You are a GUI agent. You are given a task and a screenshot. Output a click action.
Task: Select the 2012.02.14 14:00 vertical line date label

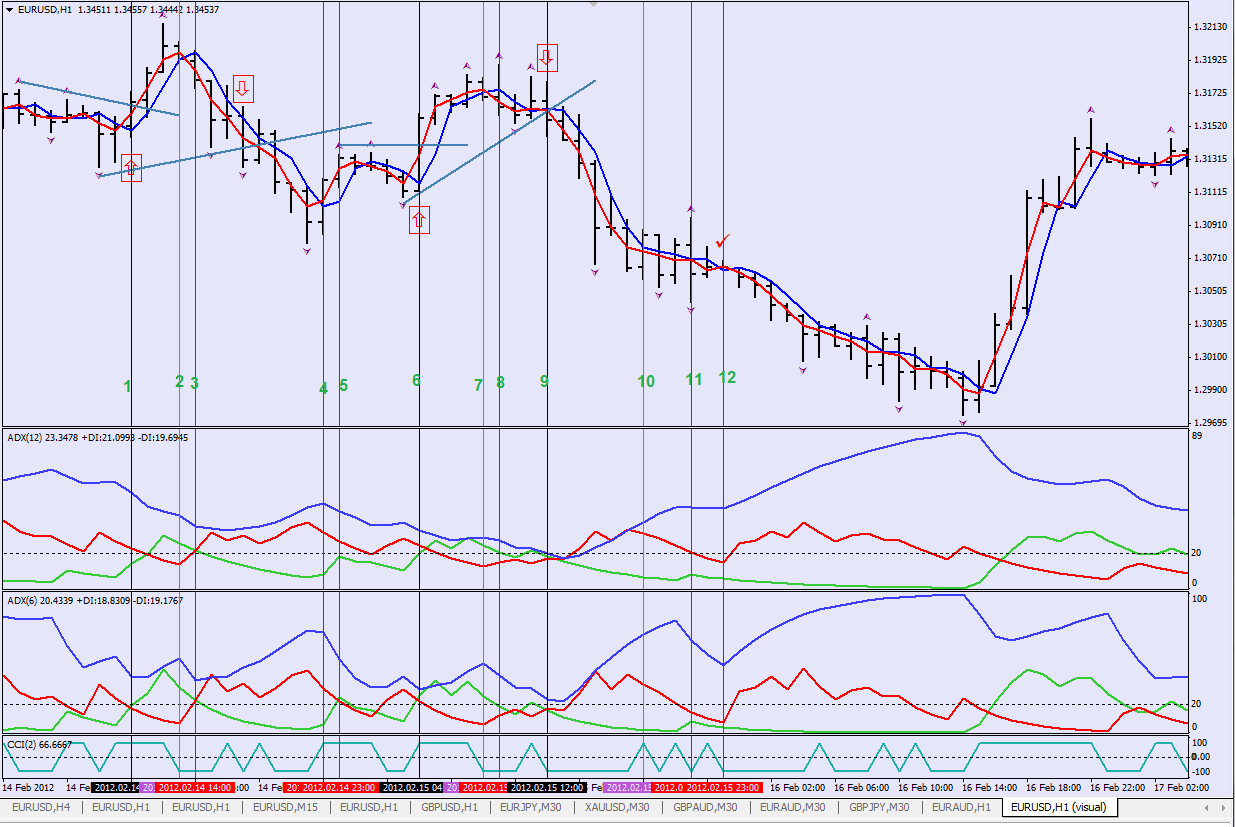pyautogui.click(x=193, y=788)
